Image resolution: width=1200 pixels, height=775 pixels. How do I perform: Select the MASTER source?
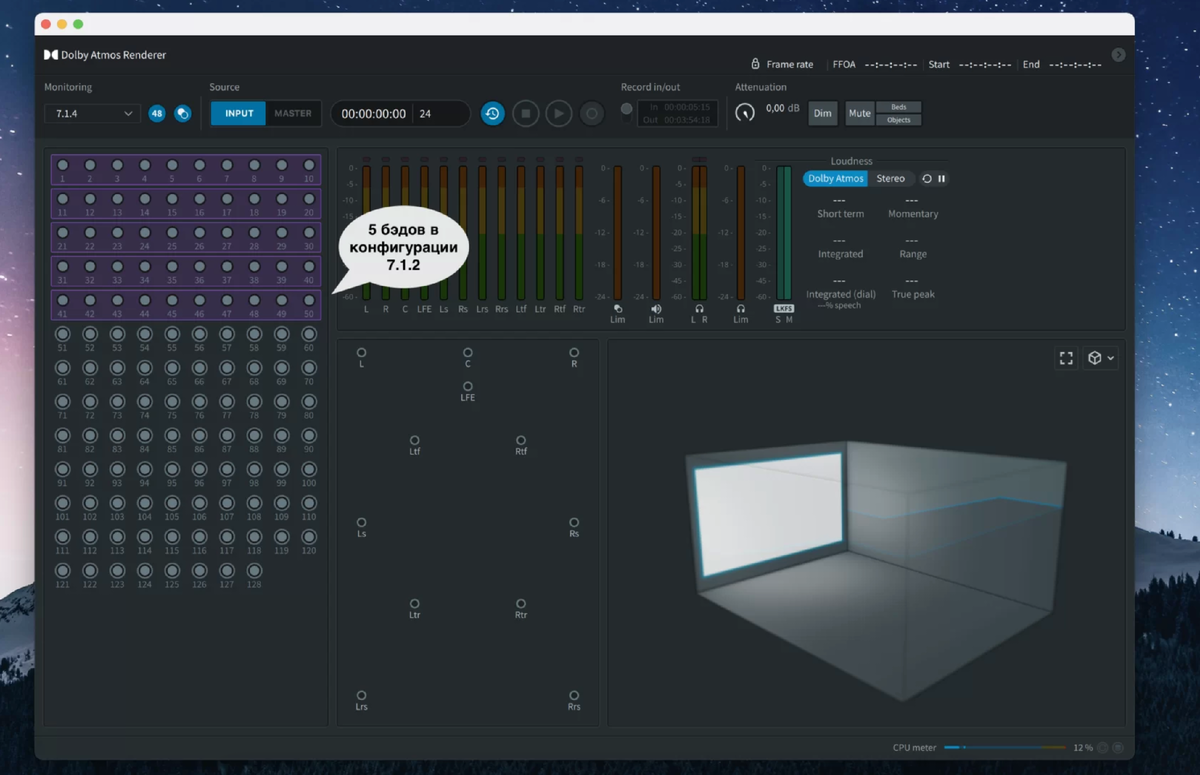pyautogui.click(x=293, y=114)
